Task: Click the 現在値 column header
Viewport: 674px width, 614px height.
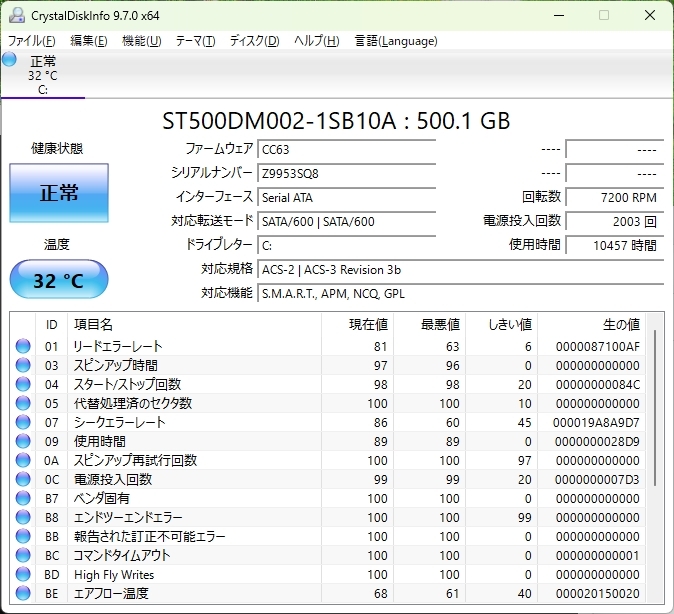Action: [x=357, y=324]
